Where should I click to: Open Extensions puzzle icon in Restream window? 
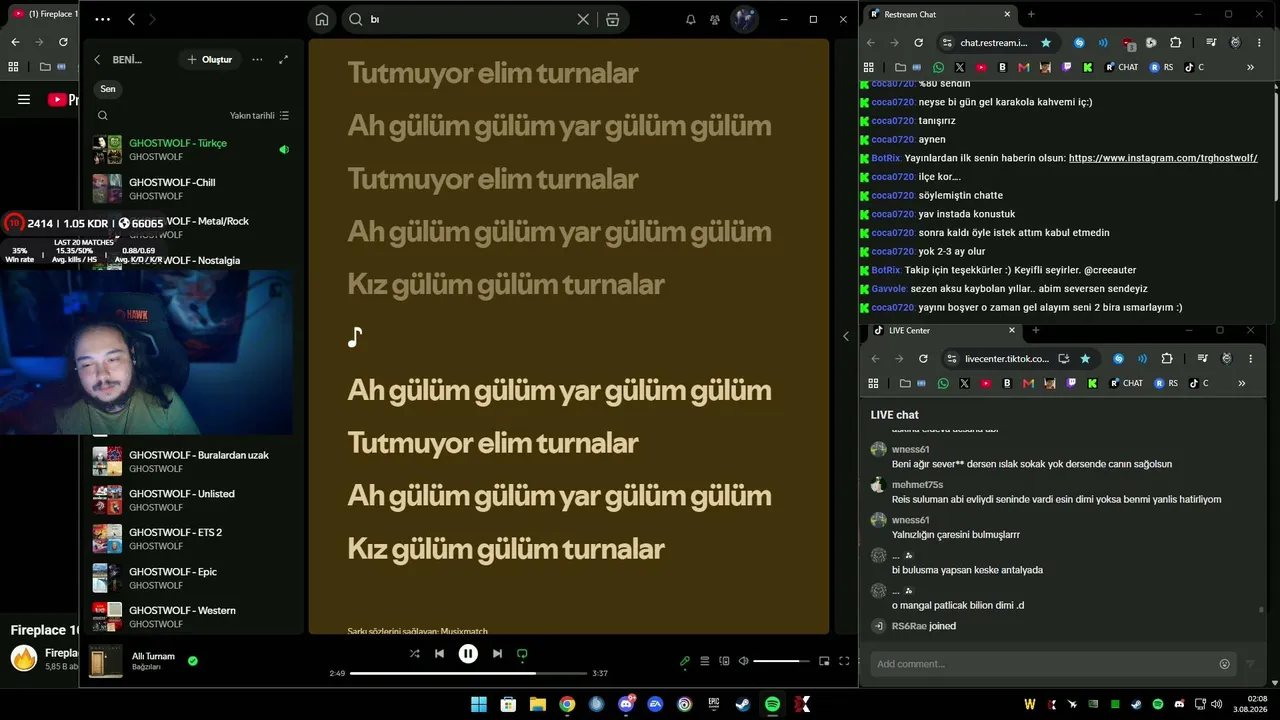point(1175,43)
